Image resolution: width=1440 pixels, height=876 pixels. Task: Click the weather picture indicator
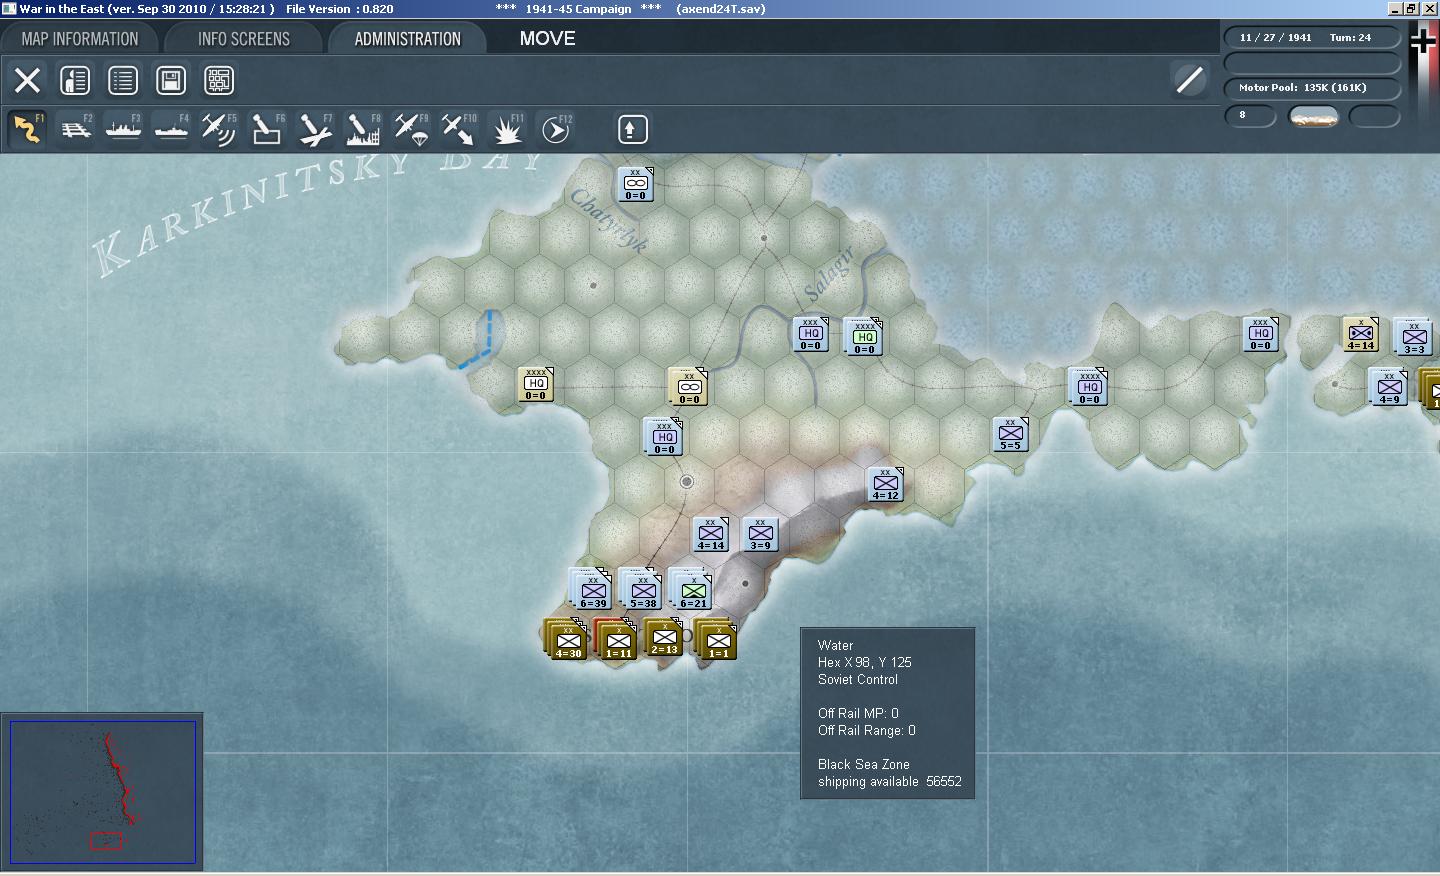point(1314,116)
